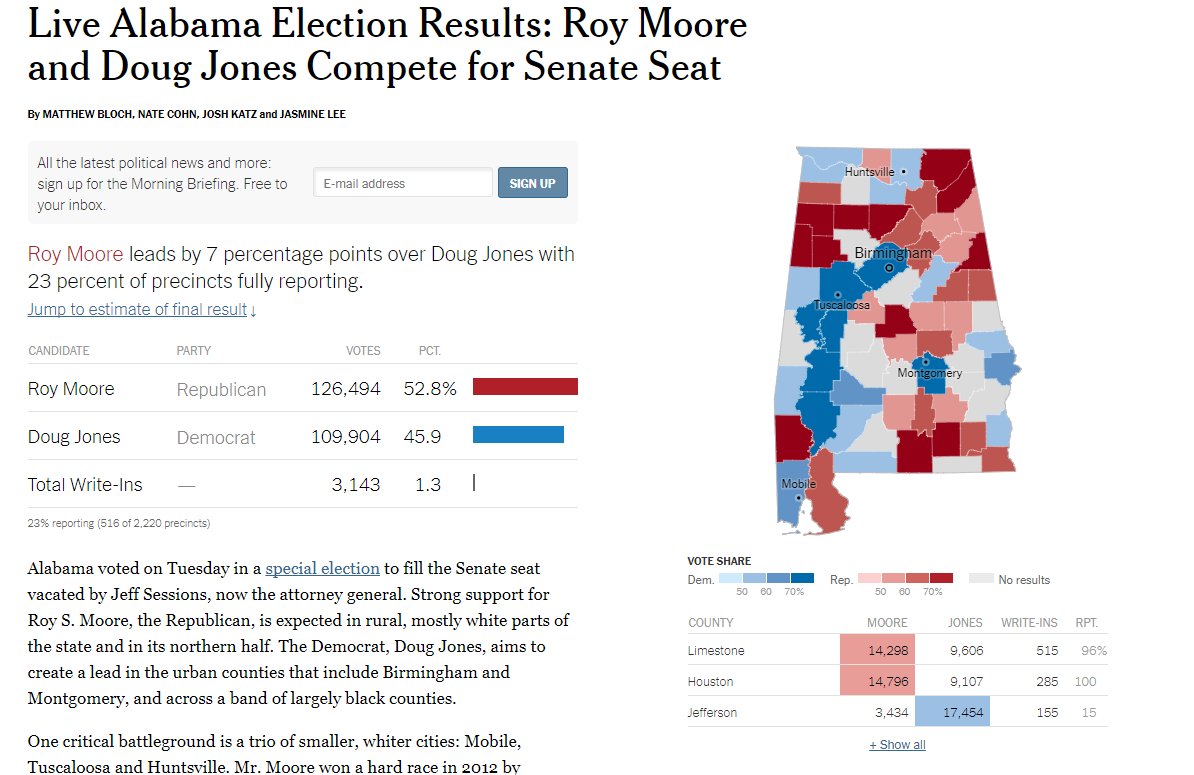Click the Birmingham city marker on map
Image resolution: width=1194 pixels, height=775 pixels.
pos(889,268)
